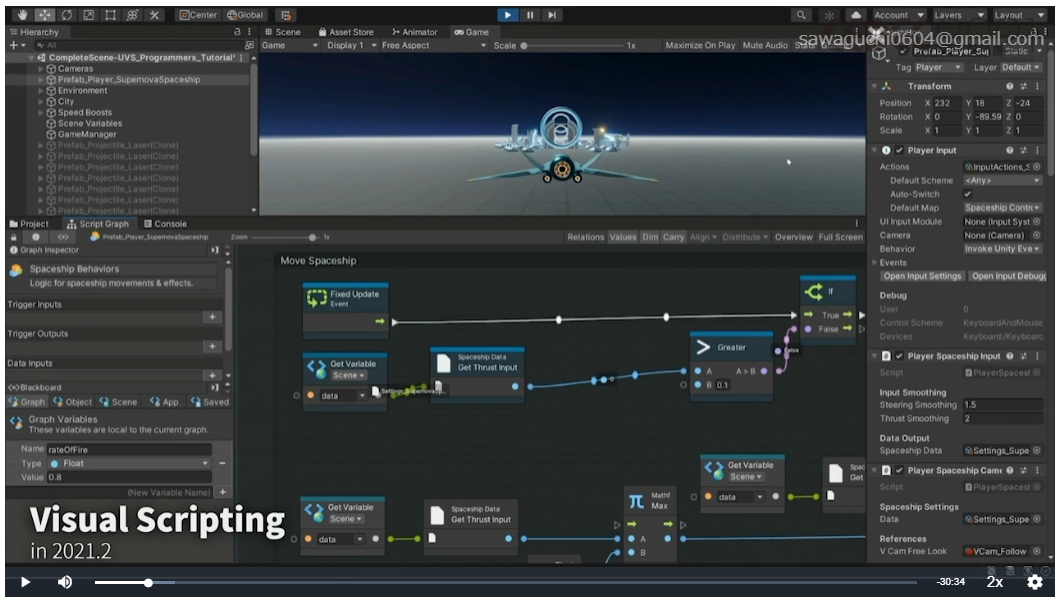This screenshot has height=602, width=1059.
Task: Switch to the Console tab
Action: 165,224
